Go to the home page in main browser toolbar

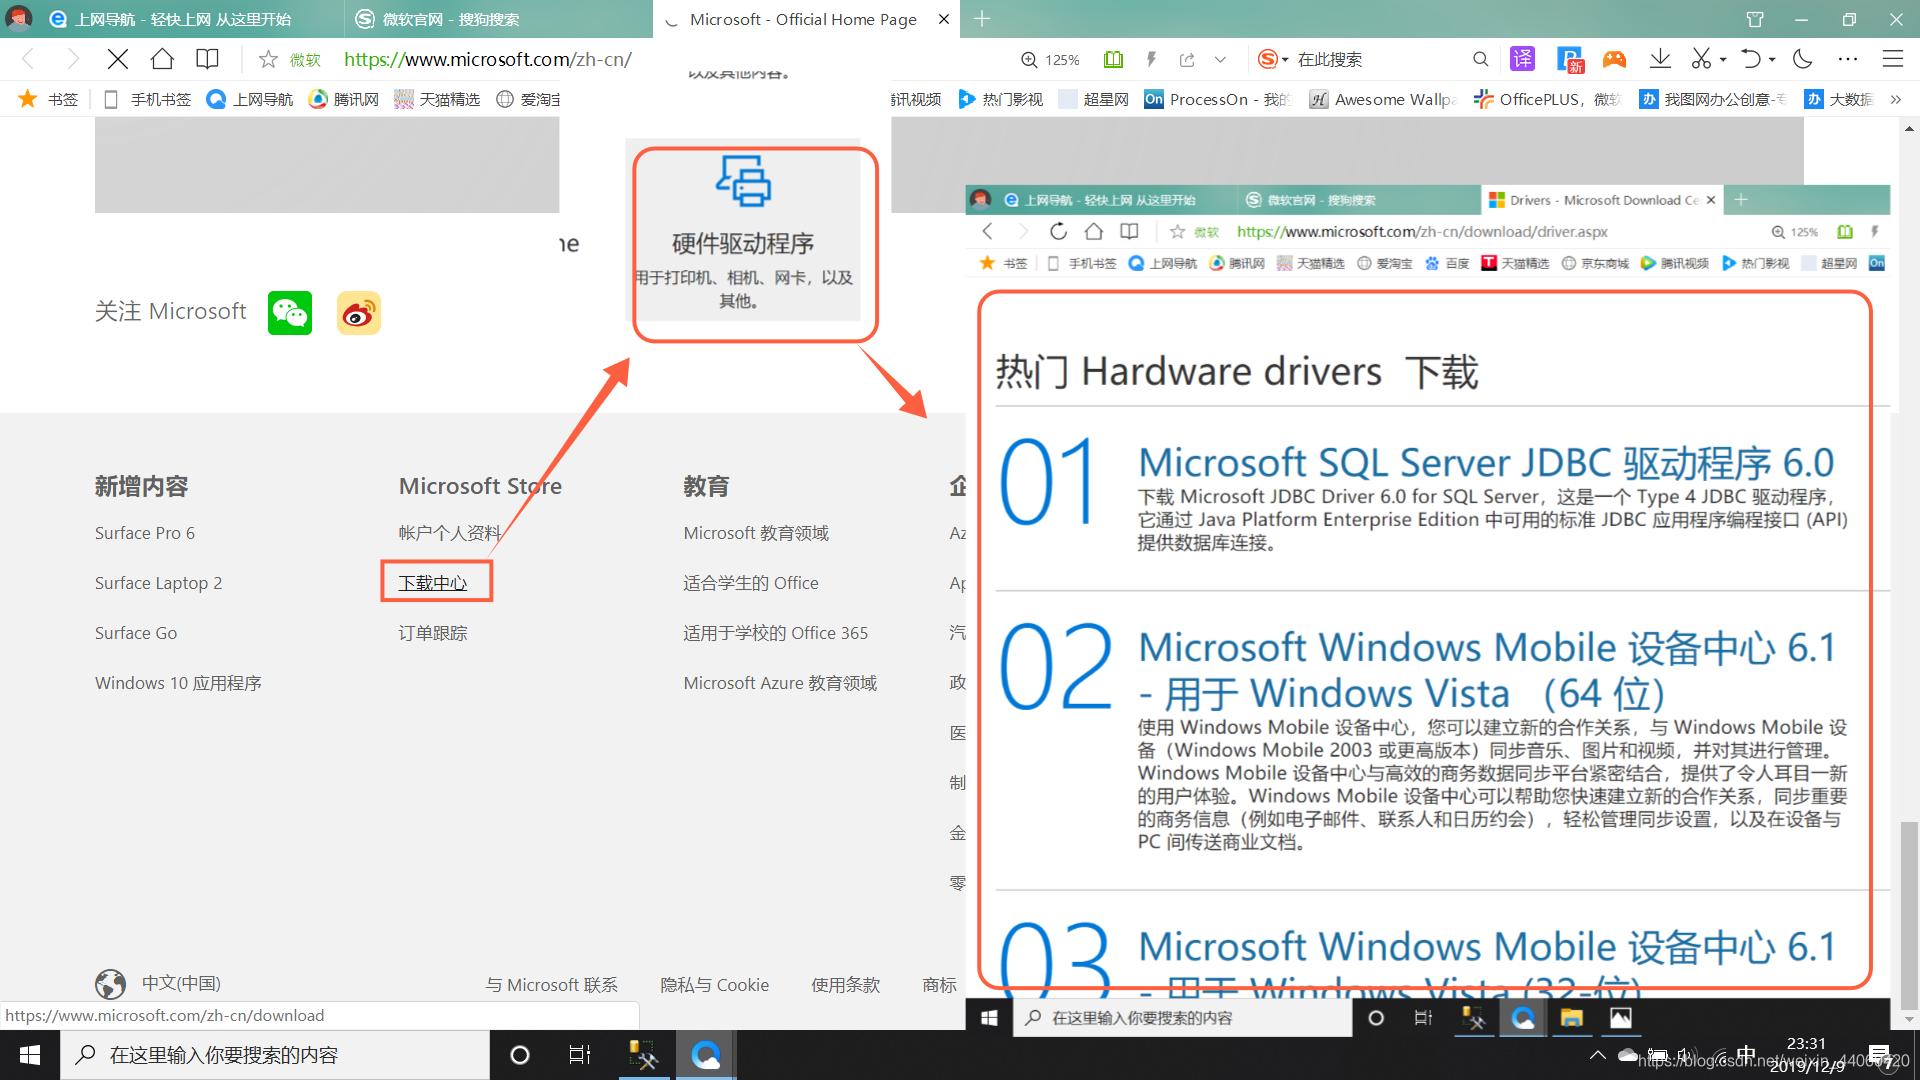point(162,59)
